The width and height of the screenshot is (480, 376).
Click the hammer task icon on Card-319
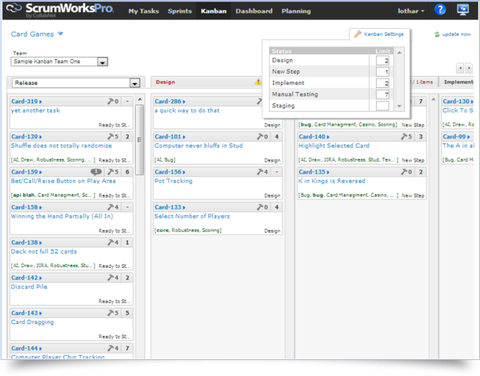[111, 101]
